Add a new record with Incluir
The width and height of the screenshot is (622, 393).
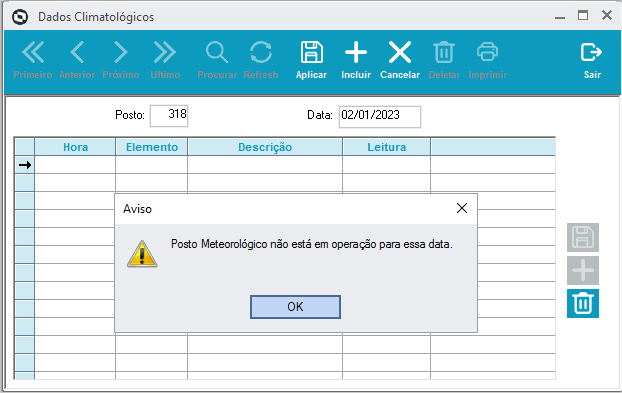coord(356,60)
